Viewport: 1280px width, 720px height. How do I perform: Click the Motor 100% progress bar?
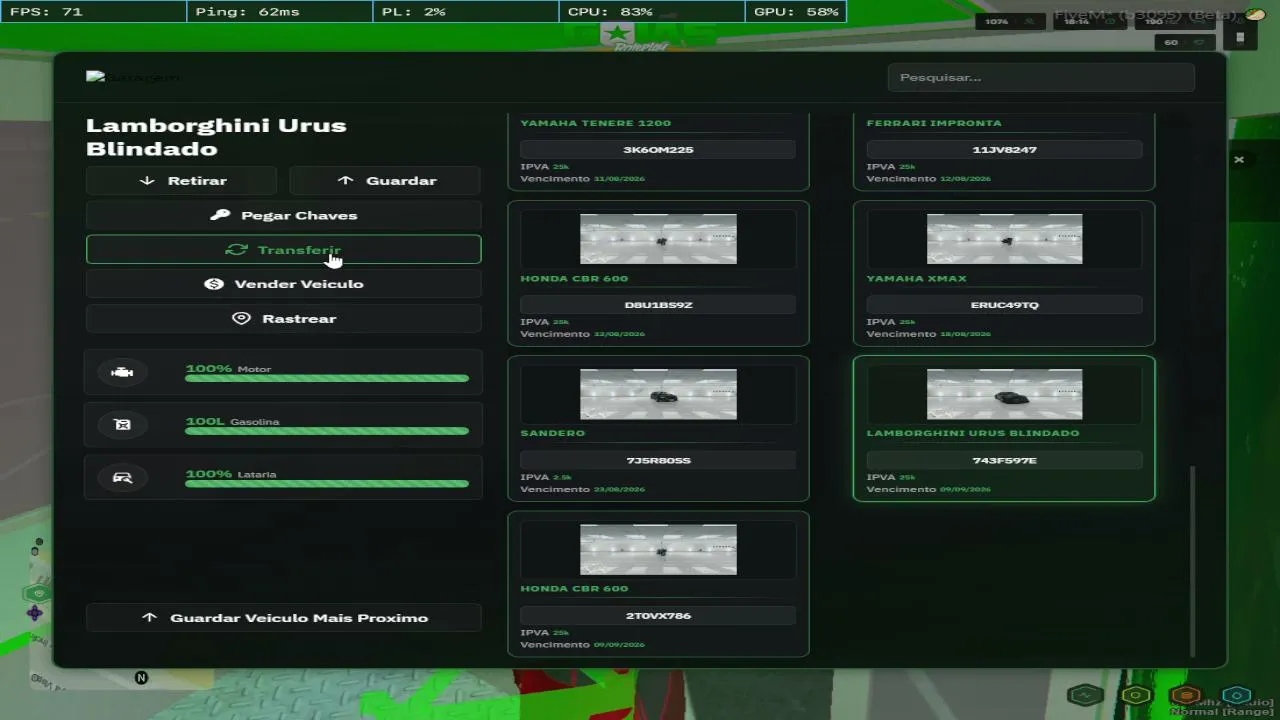pyautogui.click(x=327, y=378)
